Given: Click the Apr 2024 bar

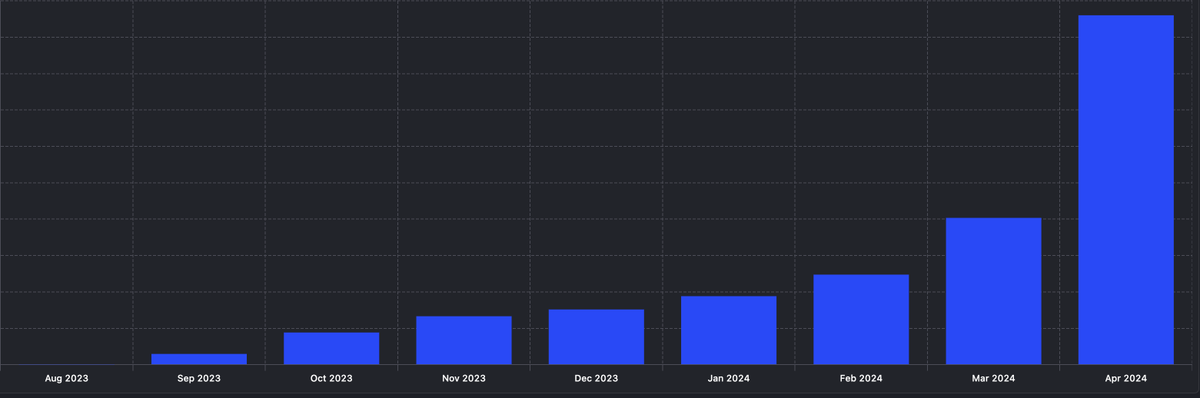Looking at the screenshot, I should 1125,190.
